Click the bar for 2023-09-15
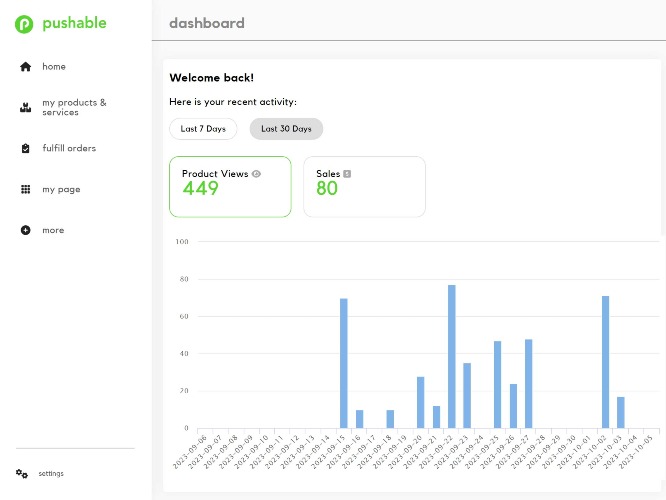Screen dimensions: 666x500 click(x=344, y=363)
